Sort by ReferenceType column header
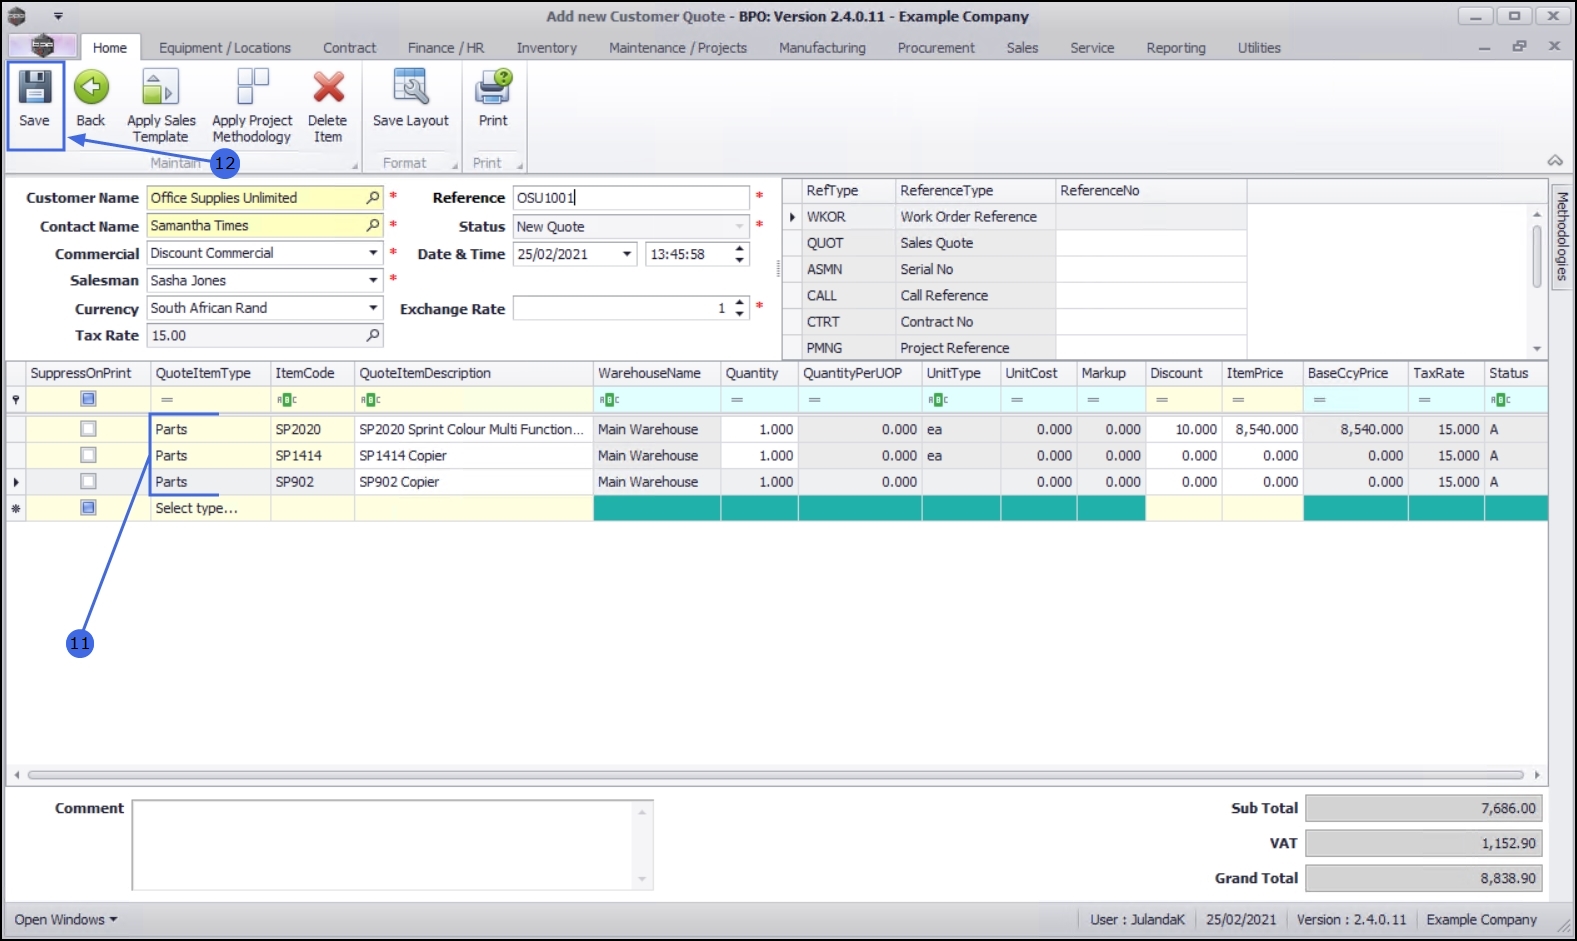 pyautogui.click(x=975, y=191)
